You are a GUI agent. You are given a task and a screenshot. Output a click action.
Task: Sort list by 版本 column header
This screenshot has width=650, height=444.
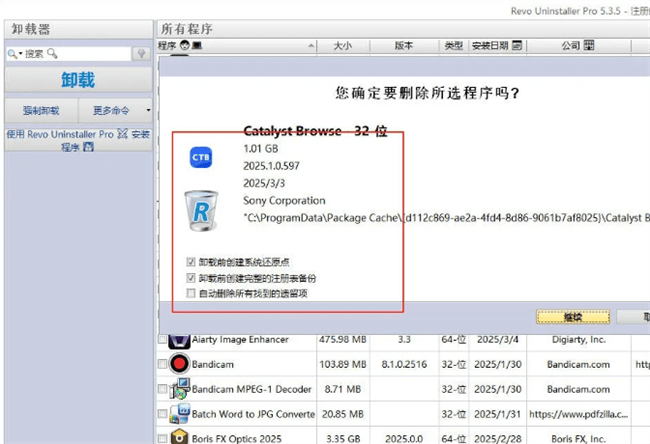404,46
